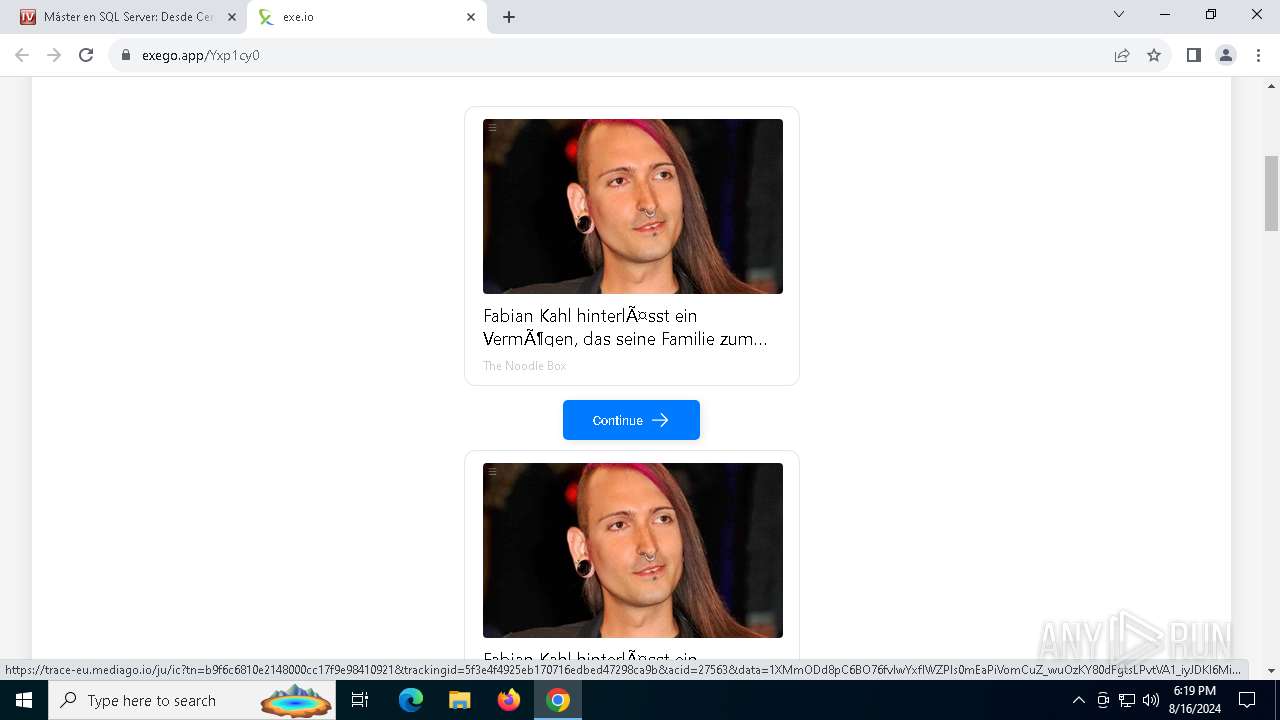Open Chrome profile menu
1280x720 pixels.
point(1226,55)
